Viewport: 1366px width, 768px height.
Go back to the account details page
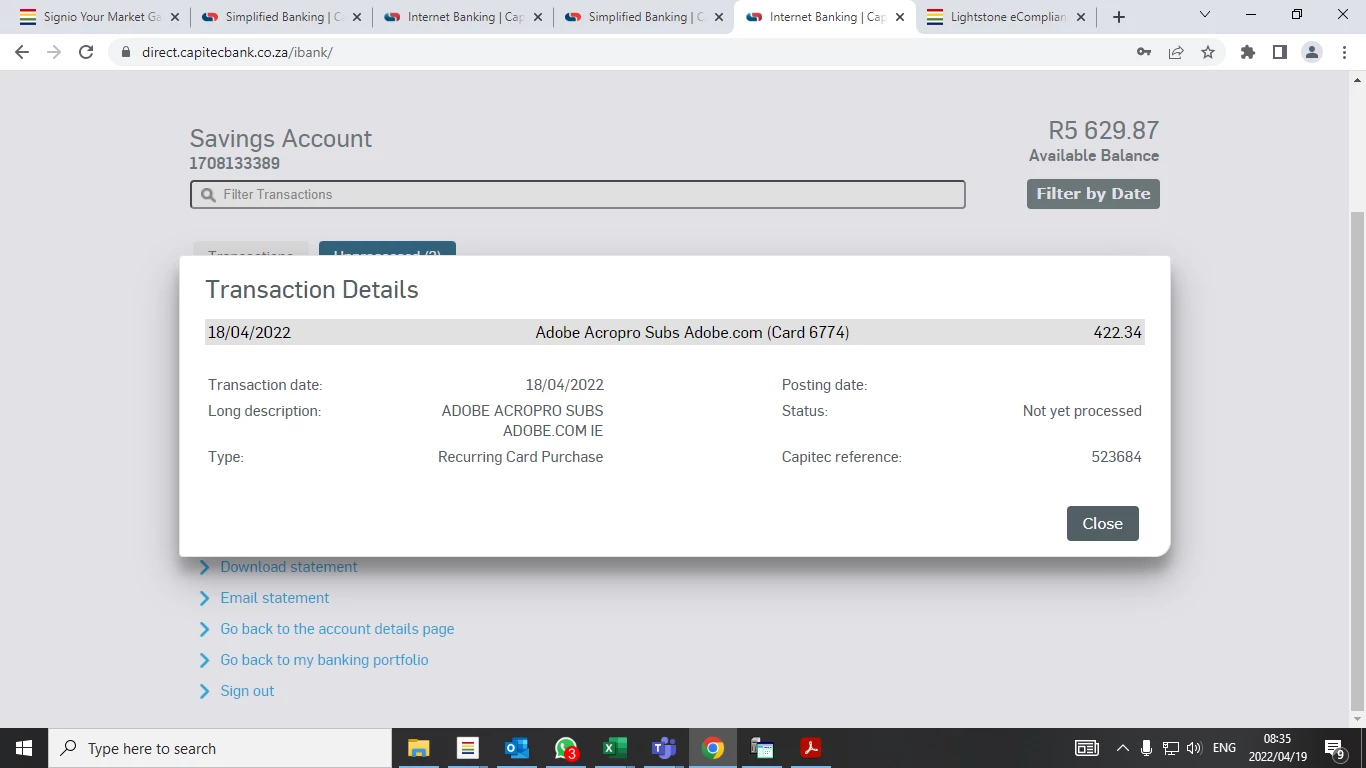[337, 629]
